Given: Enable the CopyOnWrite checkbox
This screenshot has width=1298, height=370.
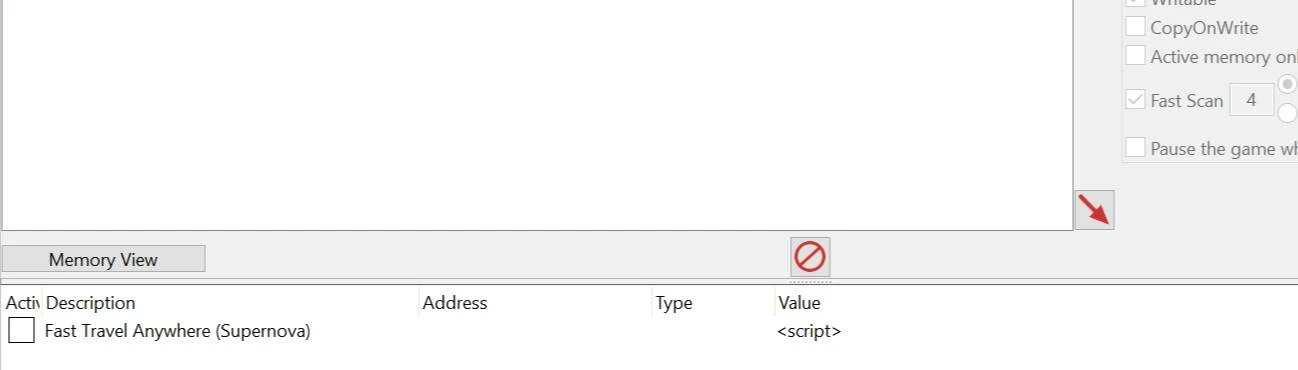Looking at the screenshot, I should [1135, 27].
